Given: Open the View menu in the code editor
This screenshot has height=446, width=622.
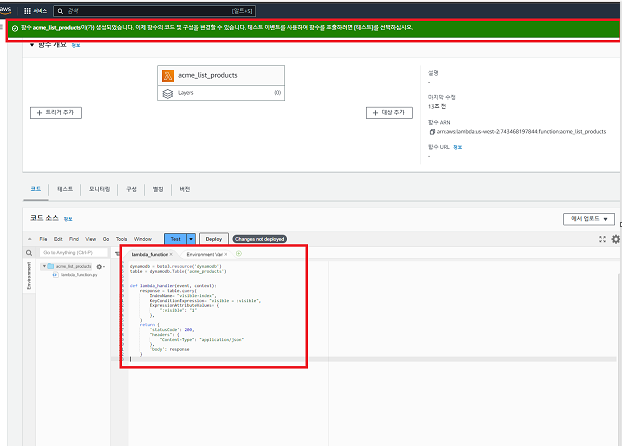Looking at the screenshot, I should tap(91, 239).
